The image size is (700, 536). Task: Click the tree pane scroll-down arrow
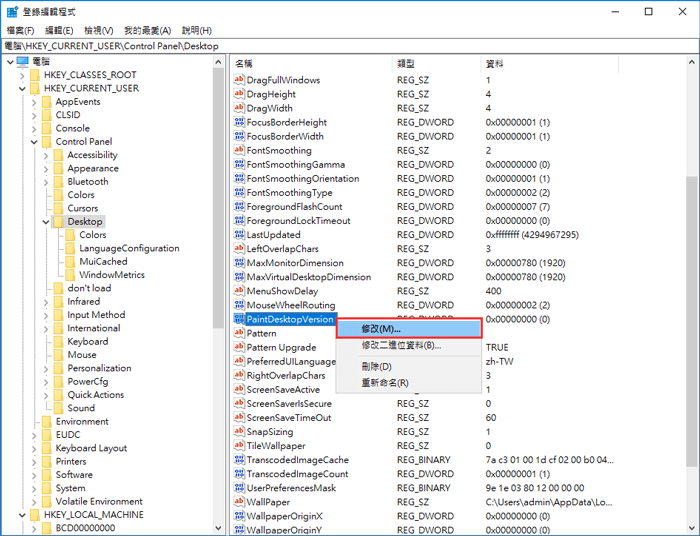point(218,528)
